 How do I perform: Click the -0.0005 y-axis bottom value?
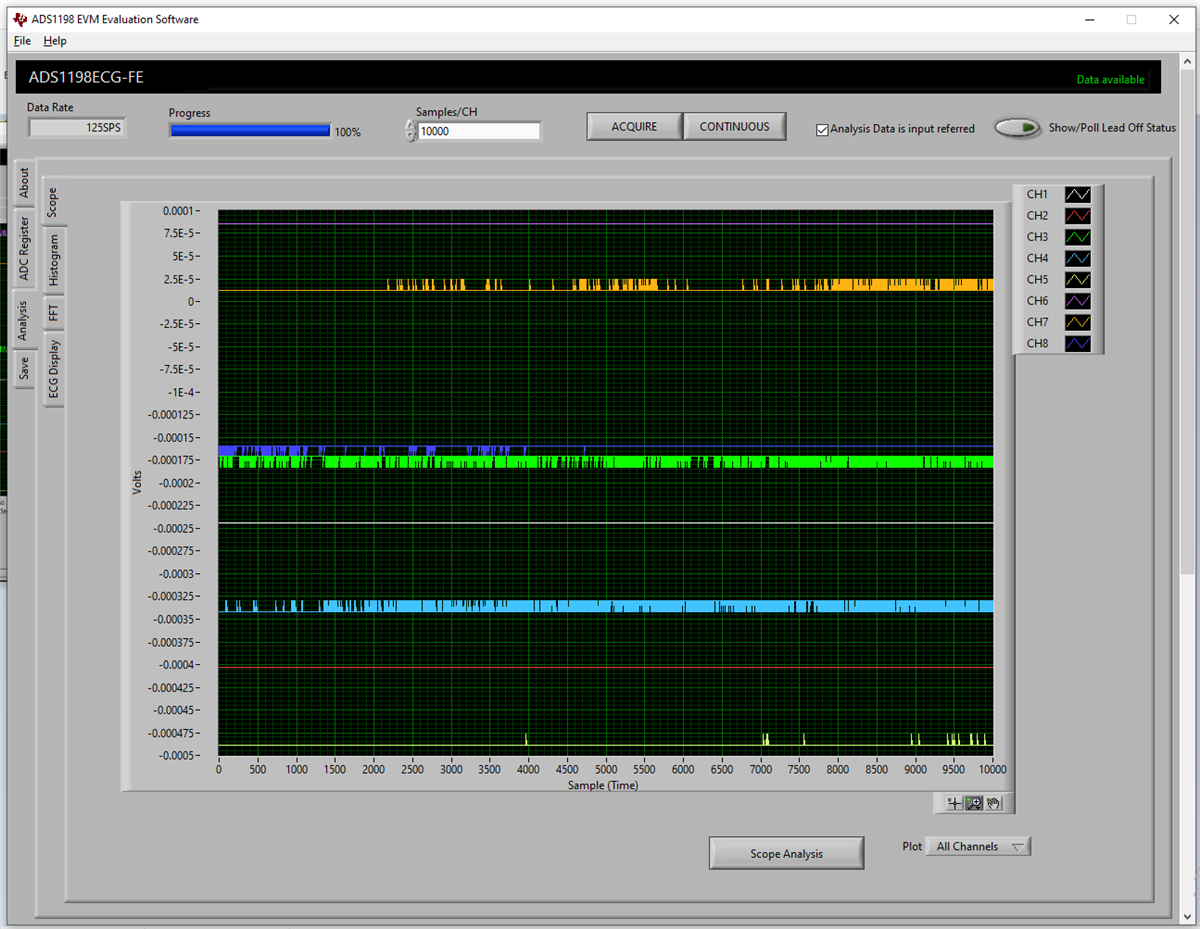176,756
